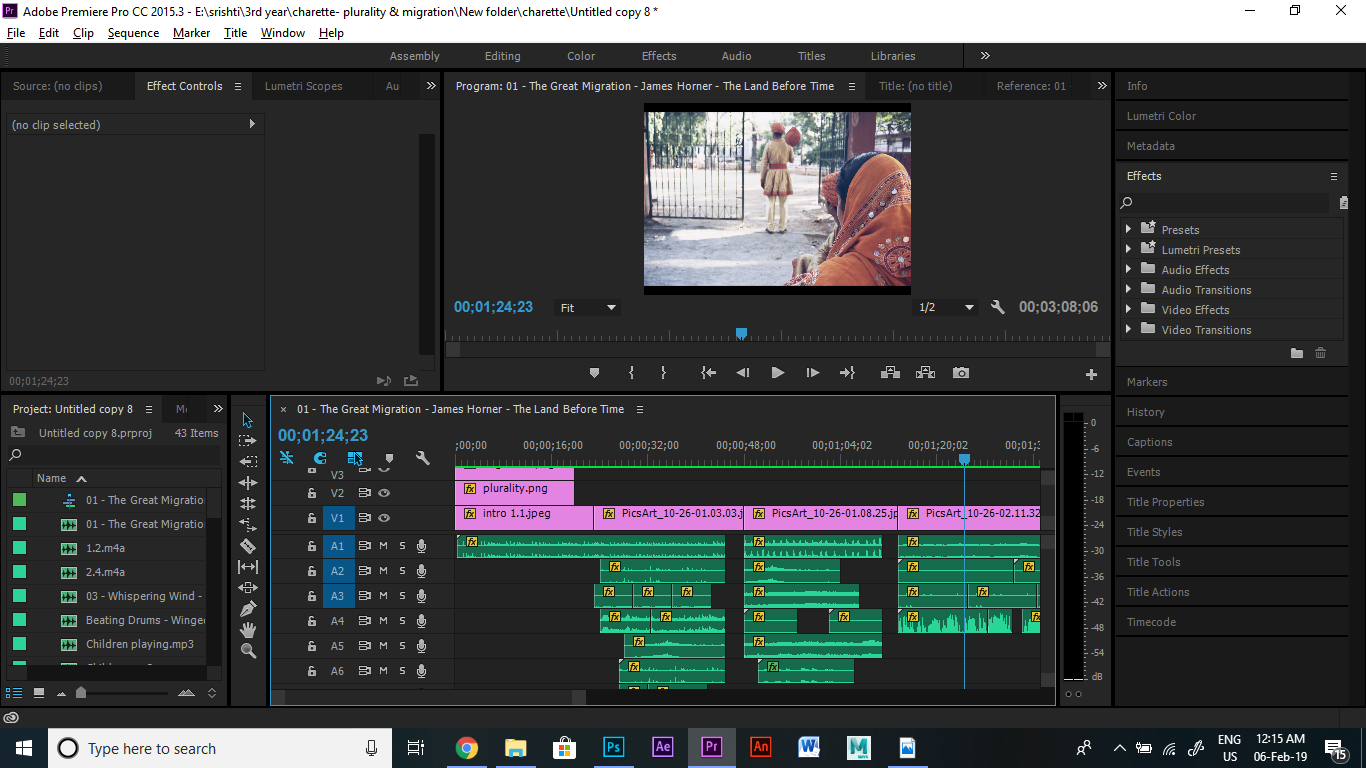1366x768 pixels.
Task: Click the Extract button
Action: pos(925,373)
